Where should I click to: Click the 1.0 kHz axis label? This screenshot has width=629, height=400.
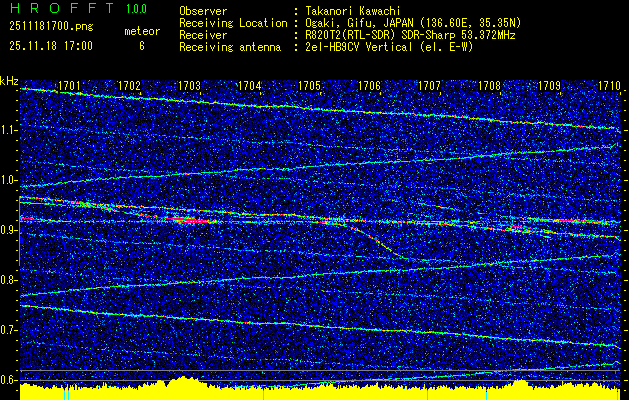[8, 180]
